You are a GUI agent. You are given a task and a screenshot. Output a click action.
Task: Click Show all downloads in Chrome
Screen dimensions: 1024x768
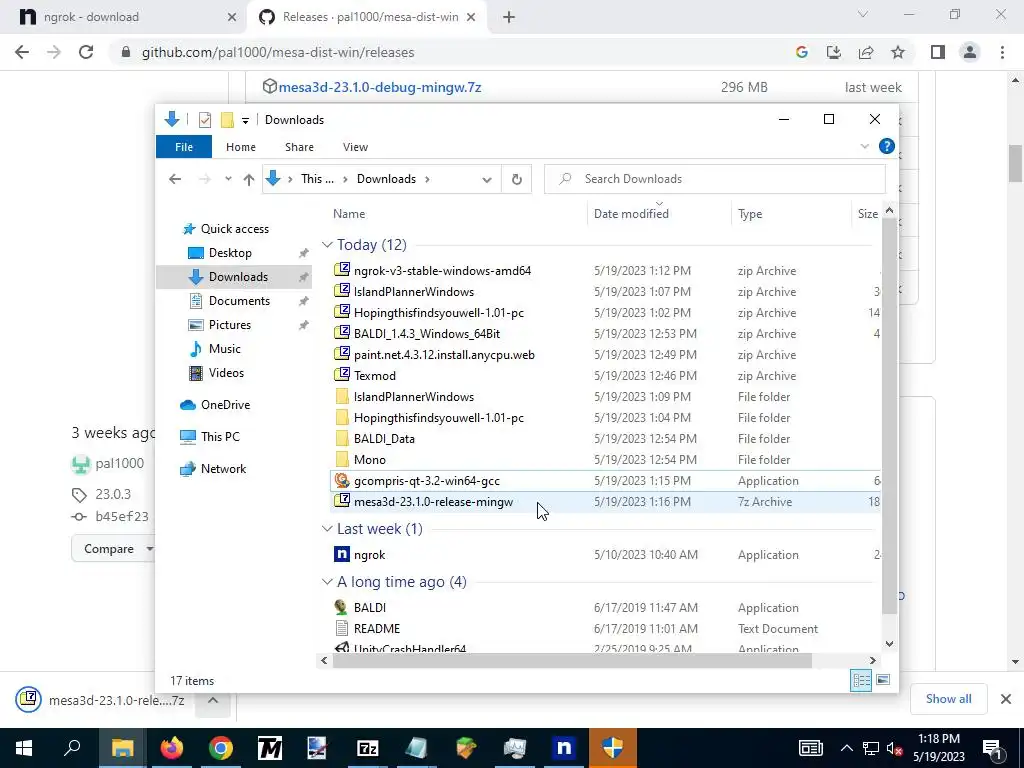coord(948,699)
